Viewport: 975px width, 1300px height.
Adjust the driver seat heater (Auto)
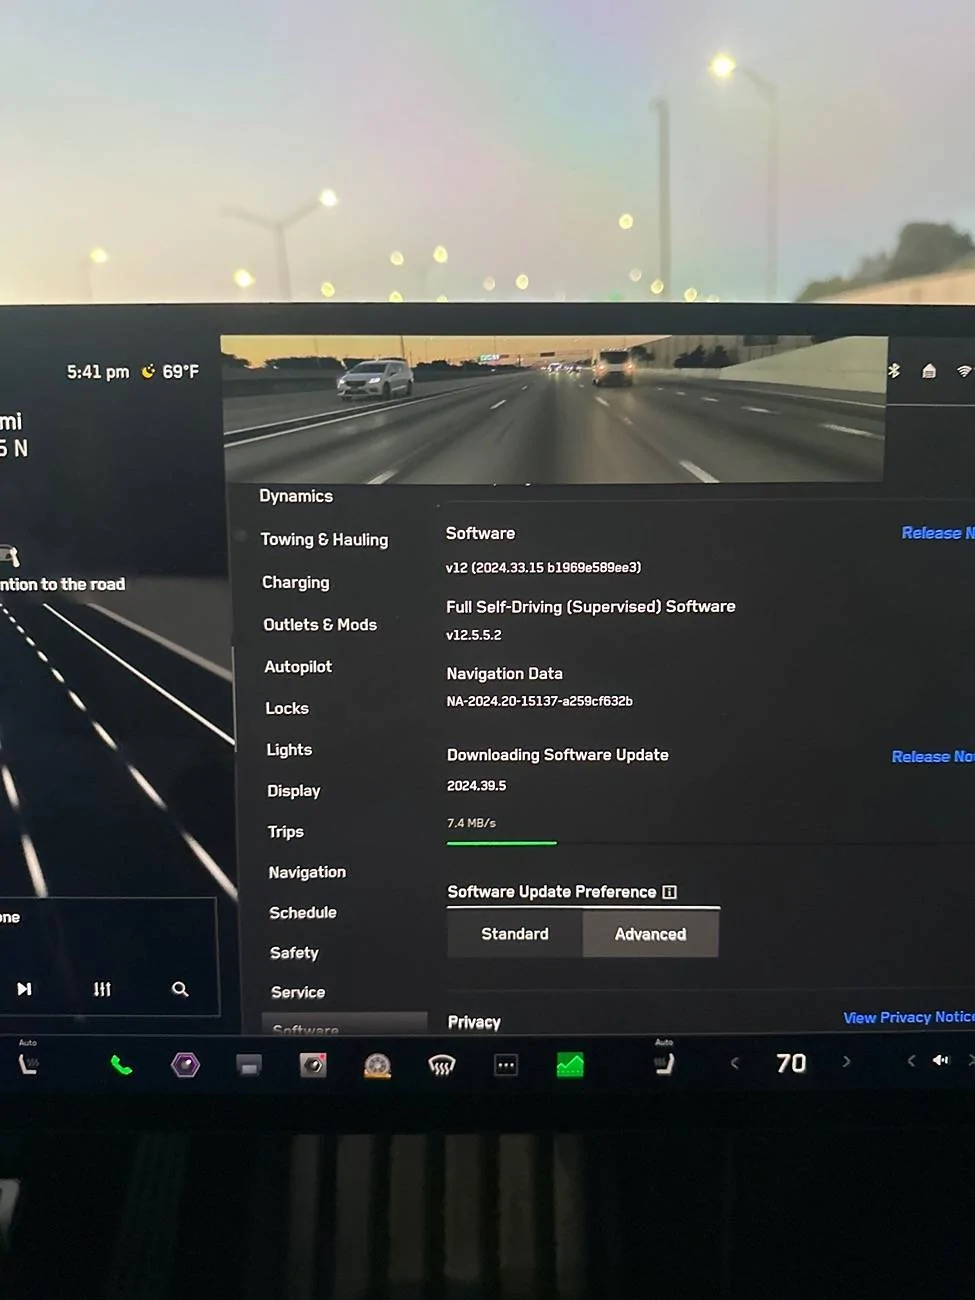[28, 1059]
